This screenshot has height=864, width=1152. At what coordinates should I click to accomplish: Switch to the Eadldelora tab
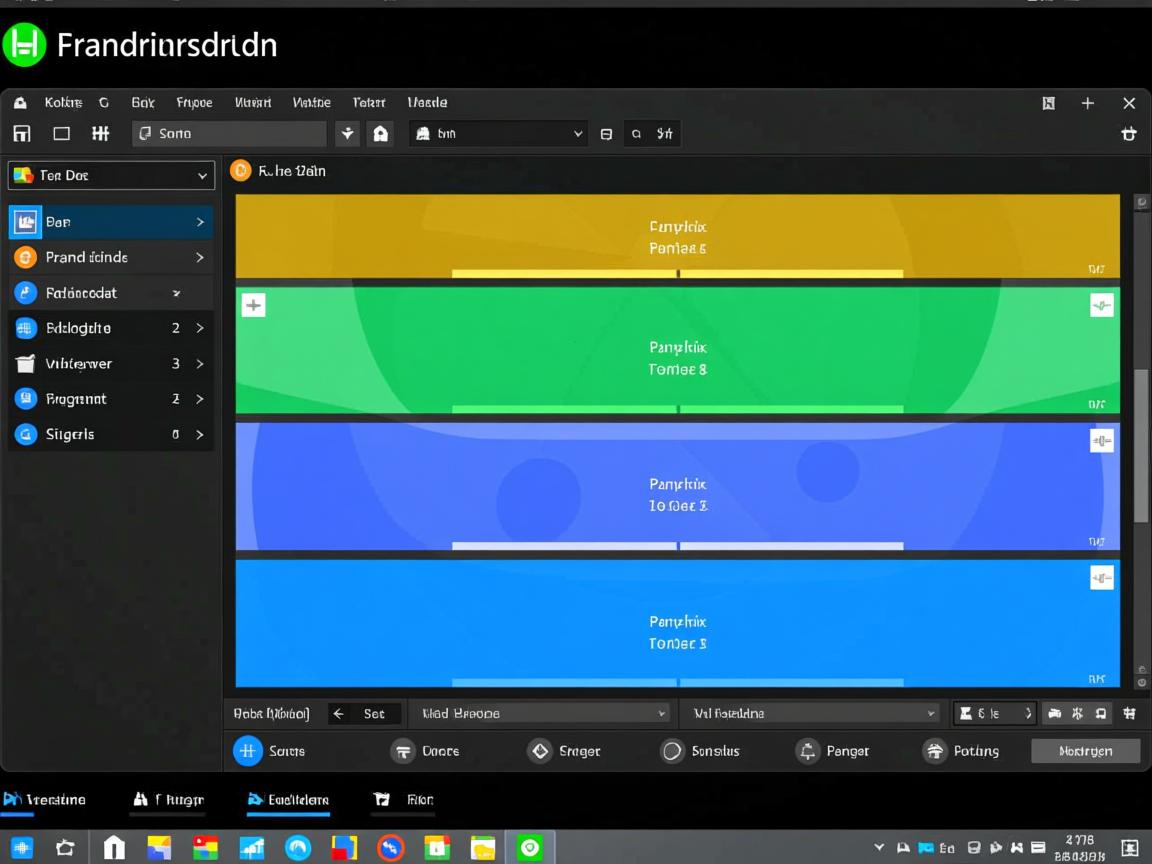(x=288, y=800)
